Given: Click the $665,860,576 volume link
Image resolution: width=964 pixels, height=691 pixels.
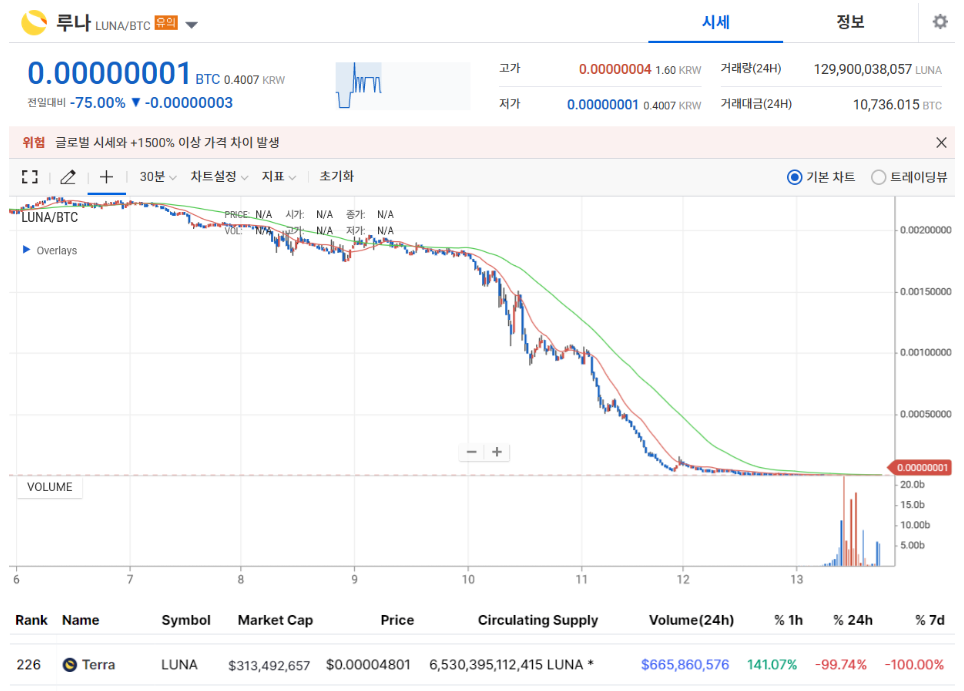Looking at the screenshot, I should click(x=685, y=665).
